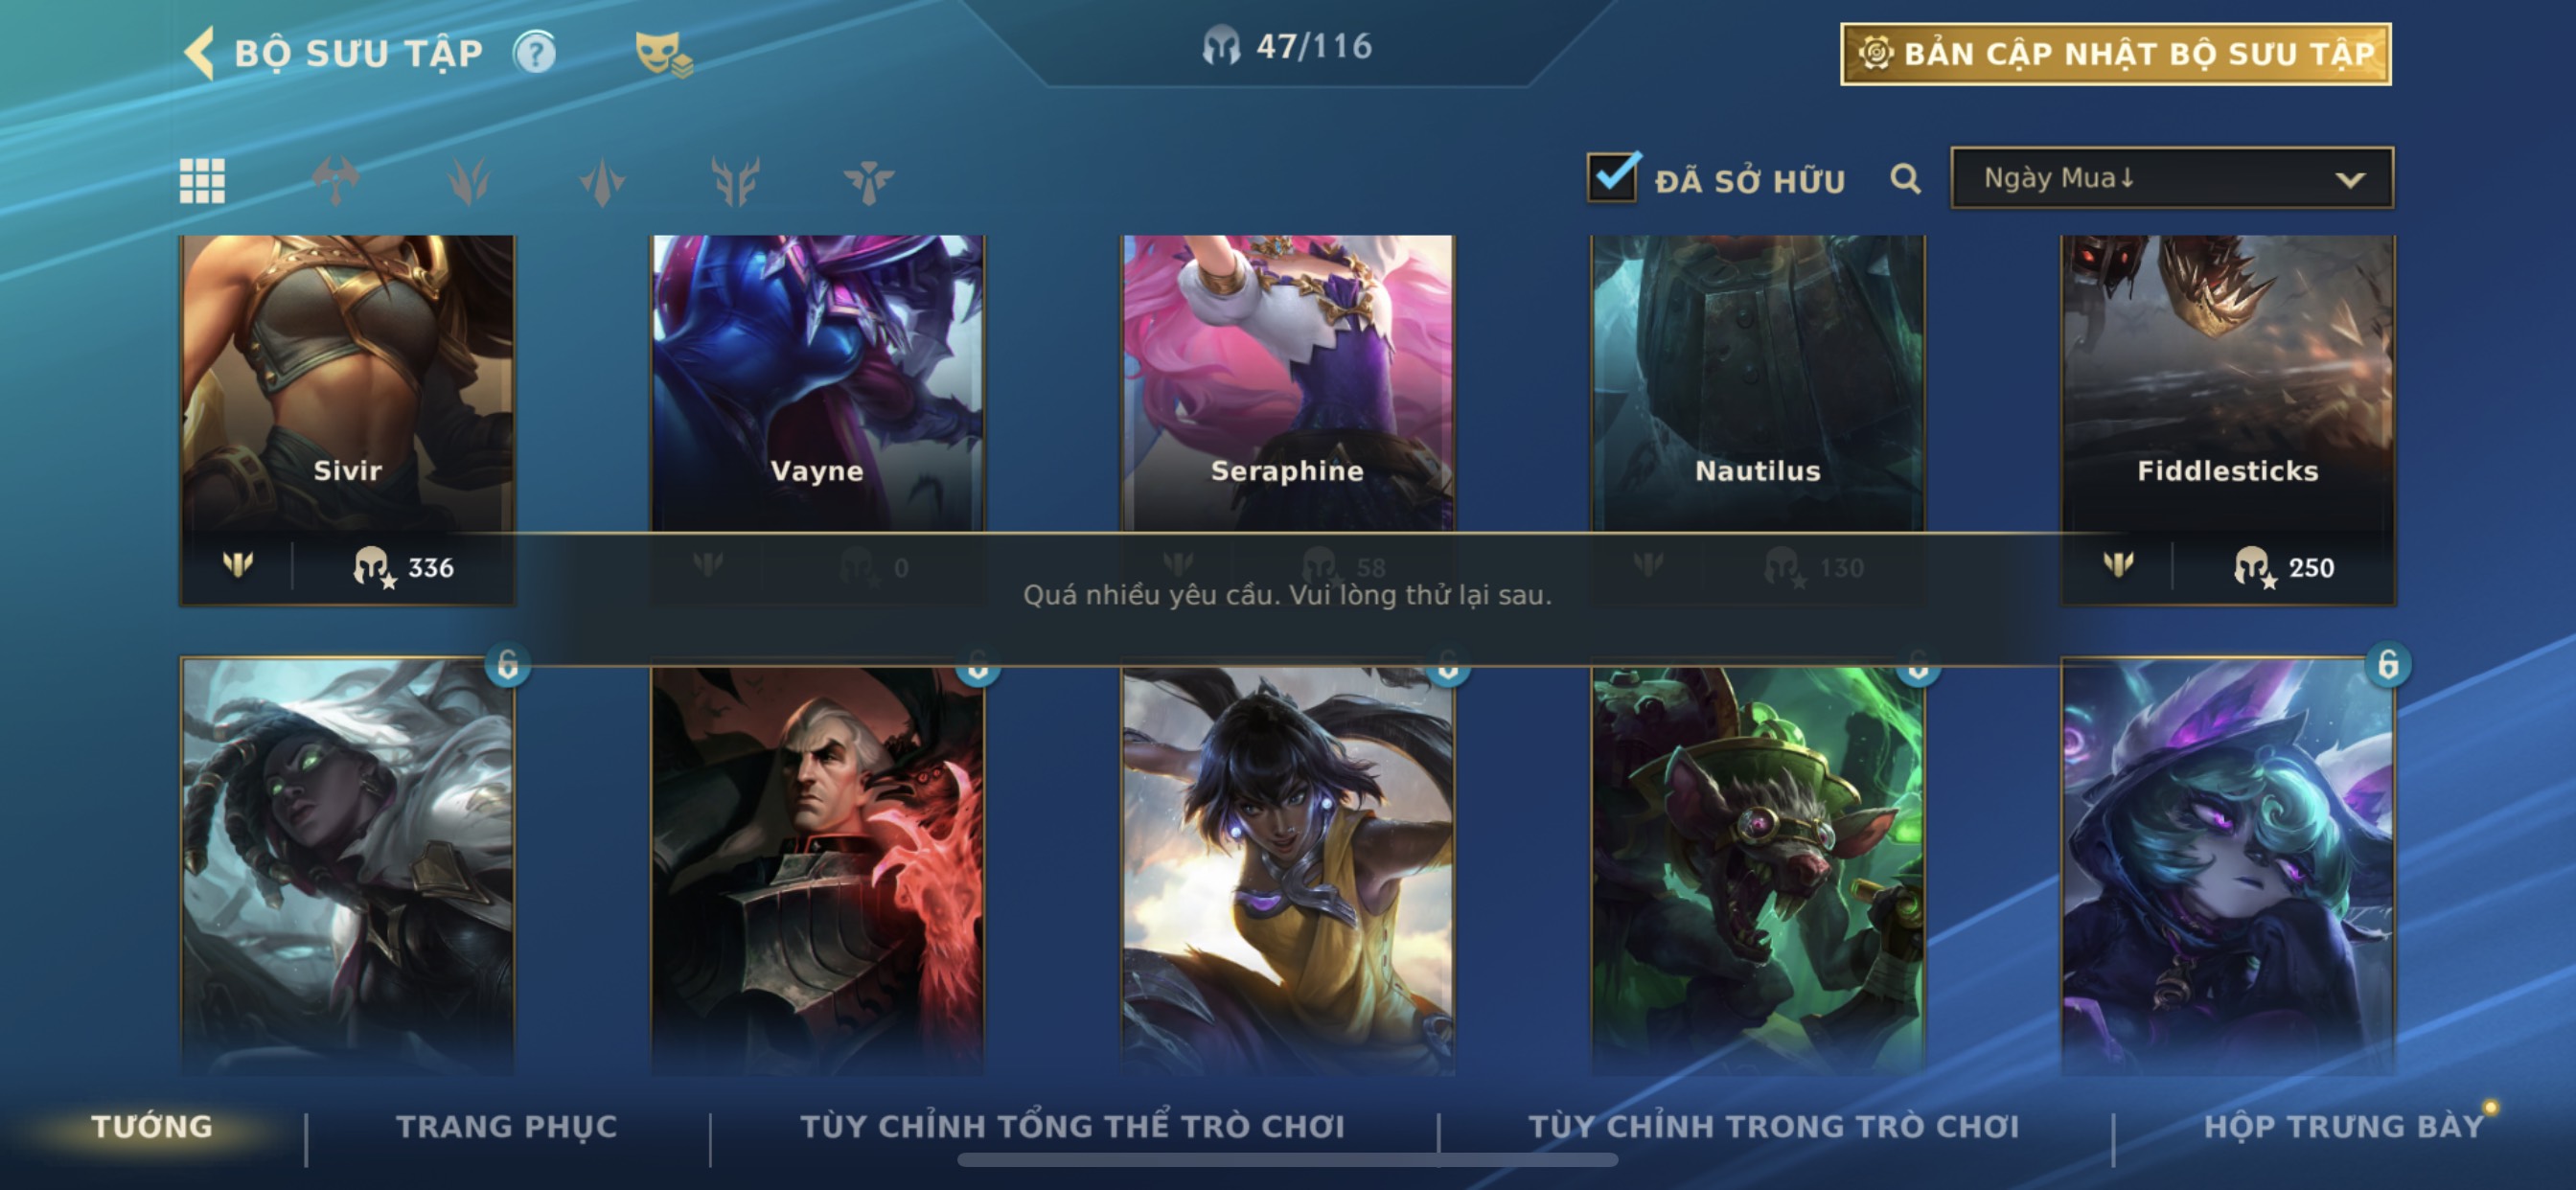Open the collection help question mark icon
This screenshot has height=1190, width=2576.
click(535, 52)
